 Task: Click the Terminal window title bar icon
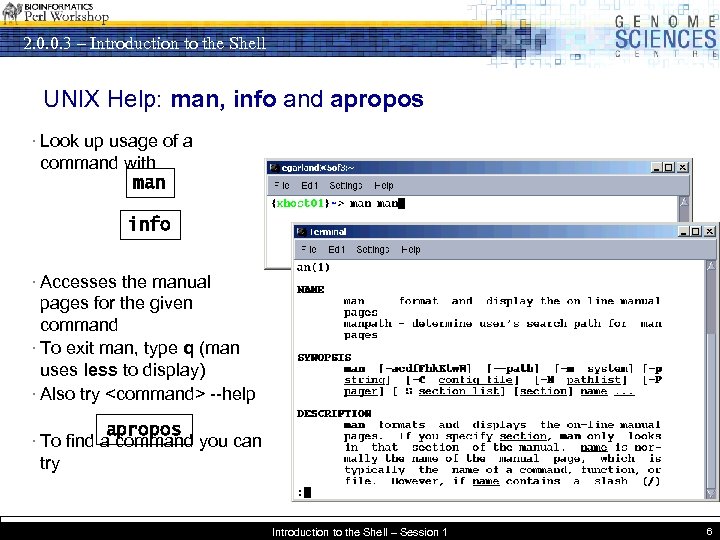point(302,231)
